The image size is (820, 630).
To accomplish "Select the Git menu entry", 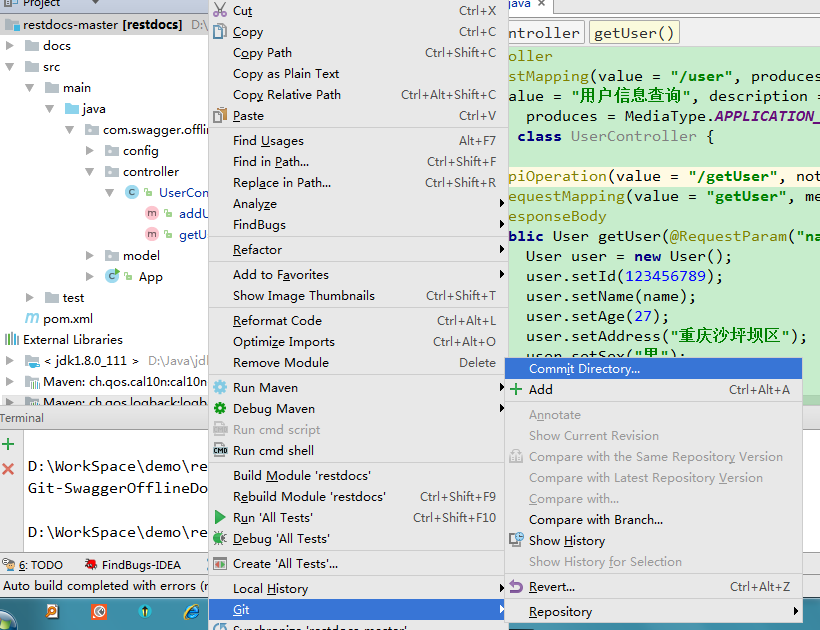I will tap(358, 610).
